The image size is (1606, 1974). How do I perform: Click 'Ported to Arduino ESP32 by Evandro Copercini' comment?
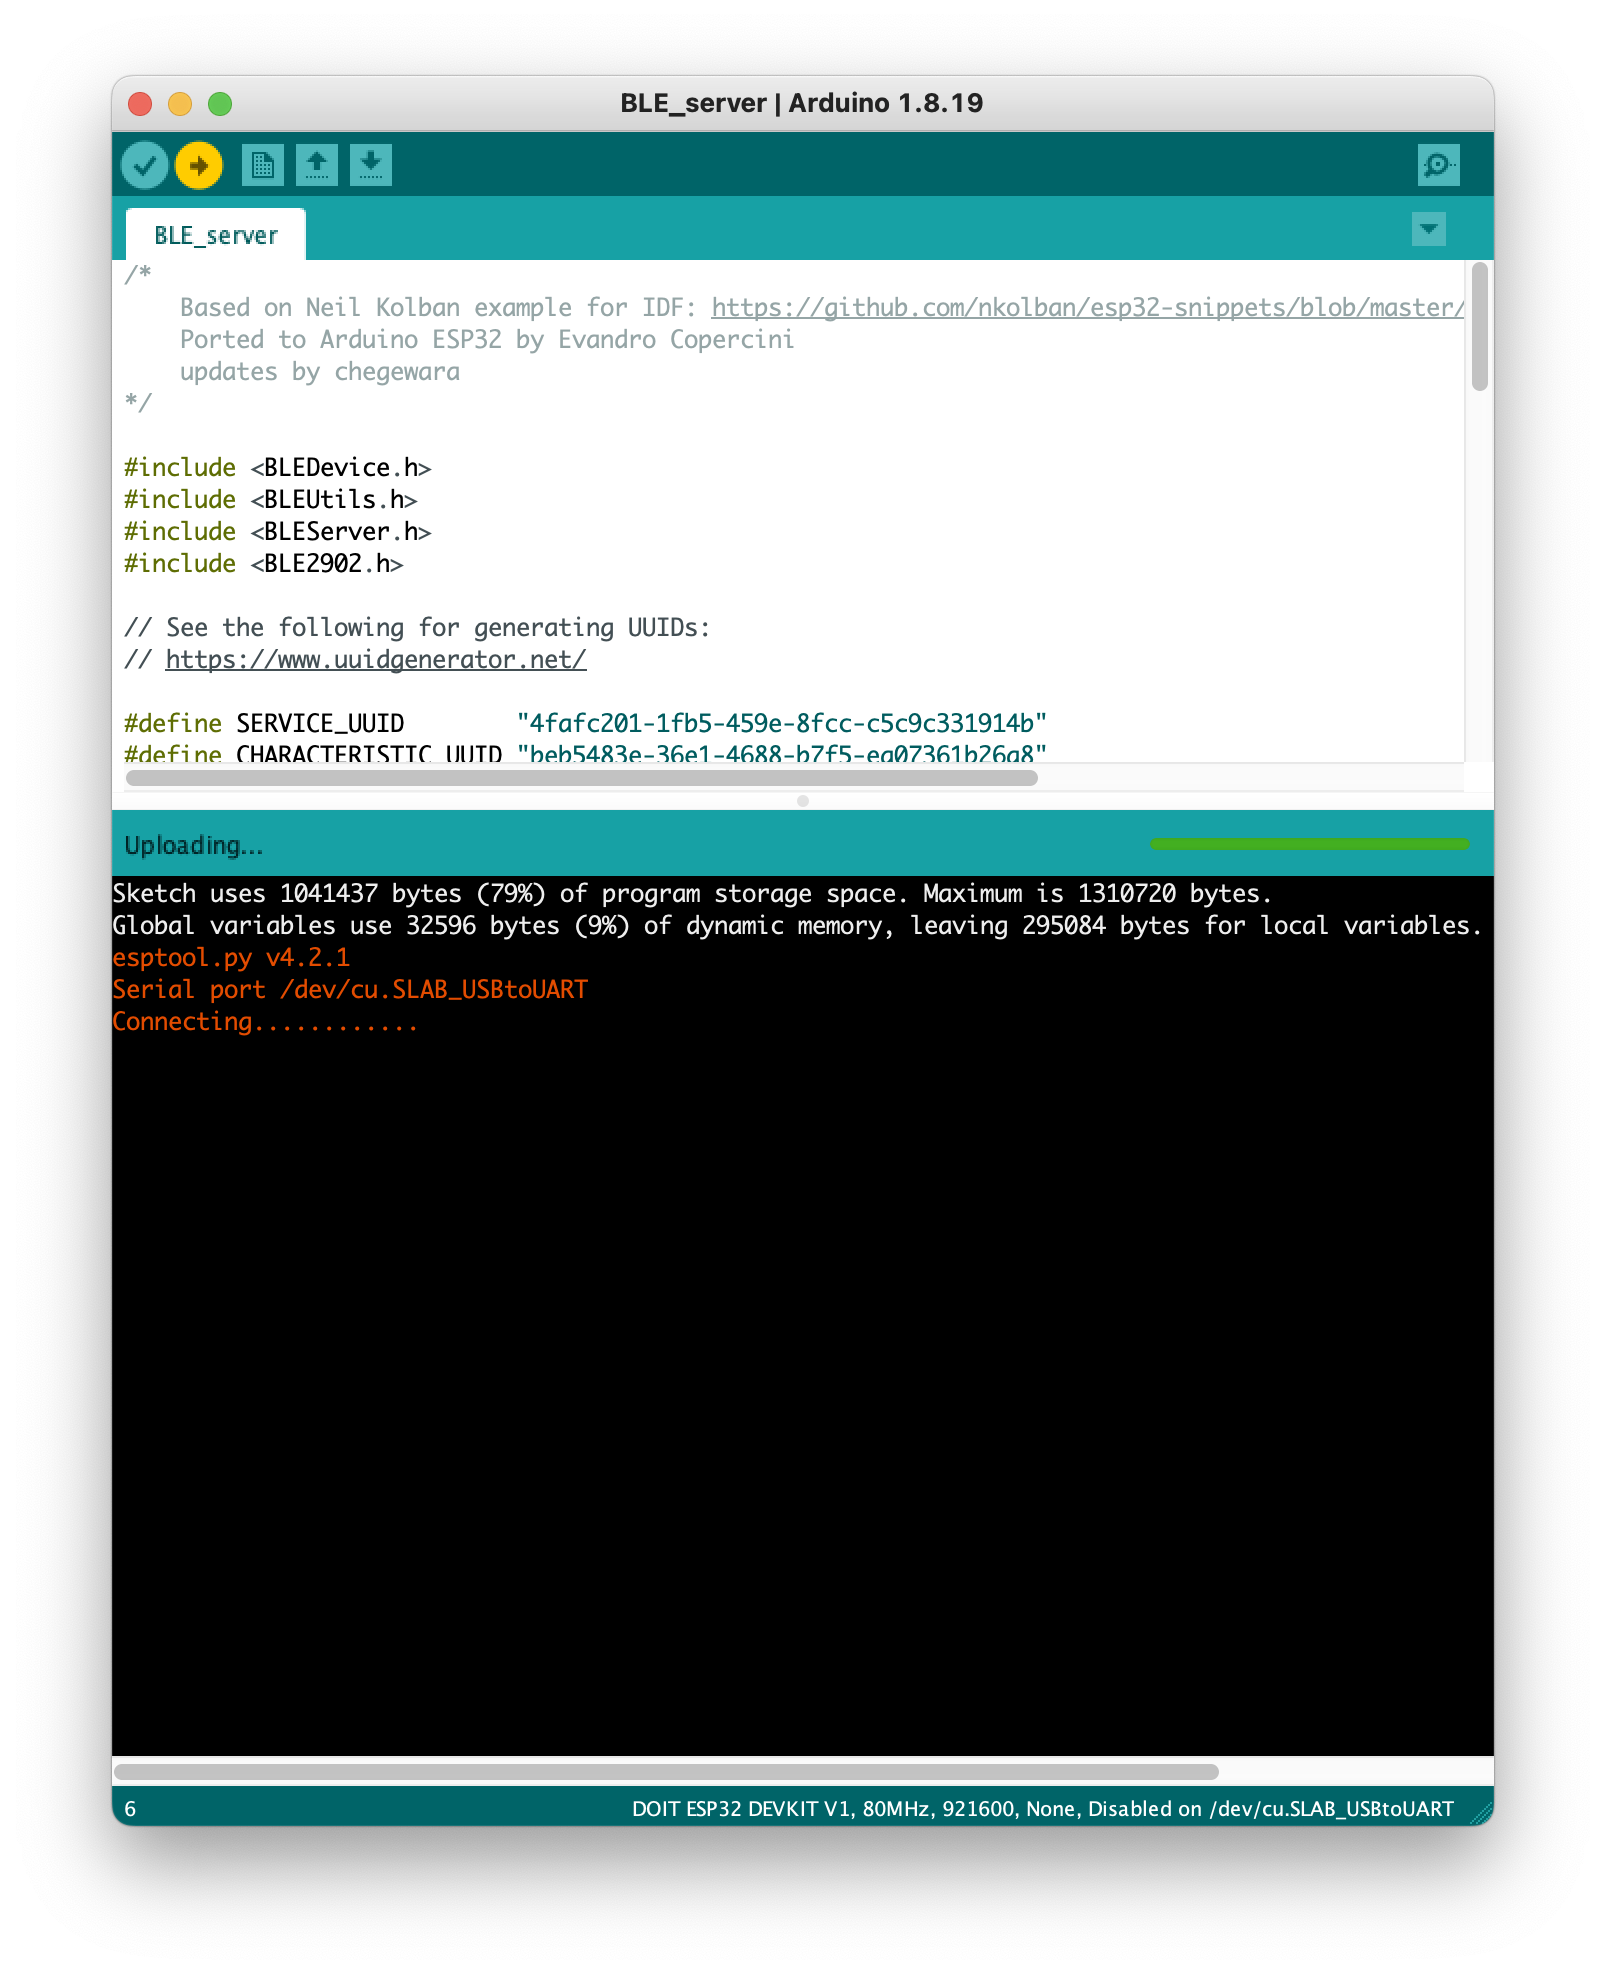(x=487, y=339)
